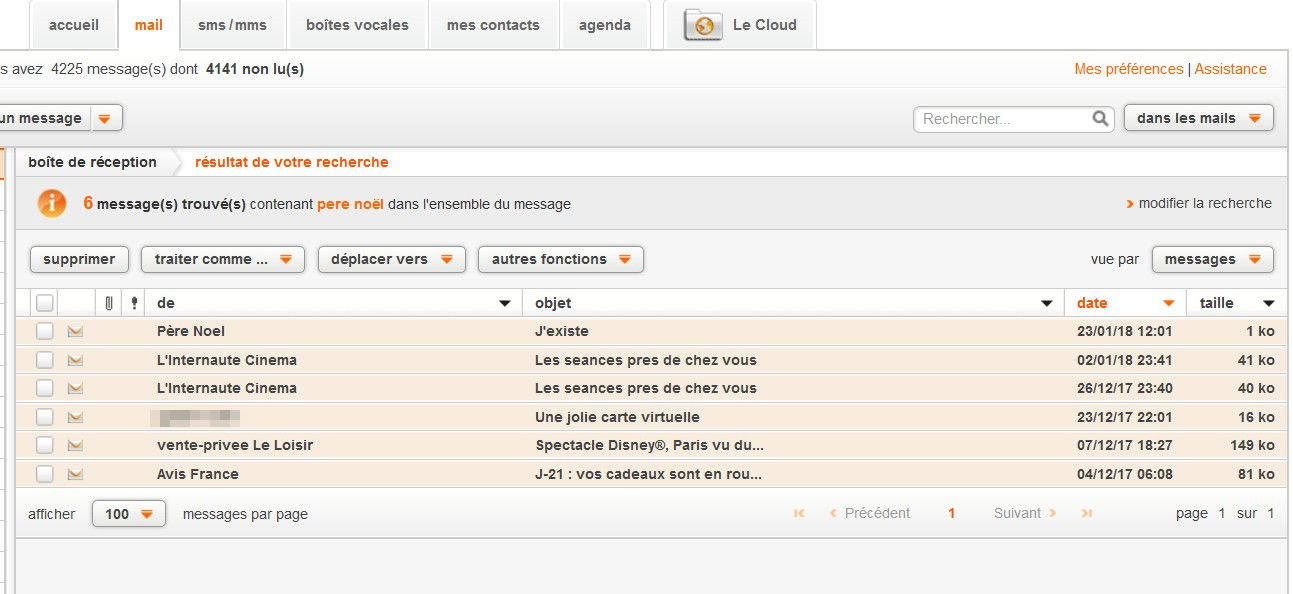Sort by attachment paperclip column icon

pos(109,303)
